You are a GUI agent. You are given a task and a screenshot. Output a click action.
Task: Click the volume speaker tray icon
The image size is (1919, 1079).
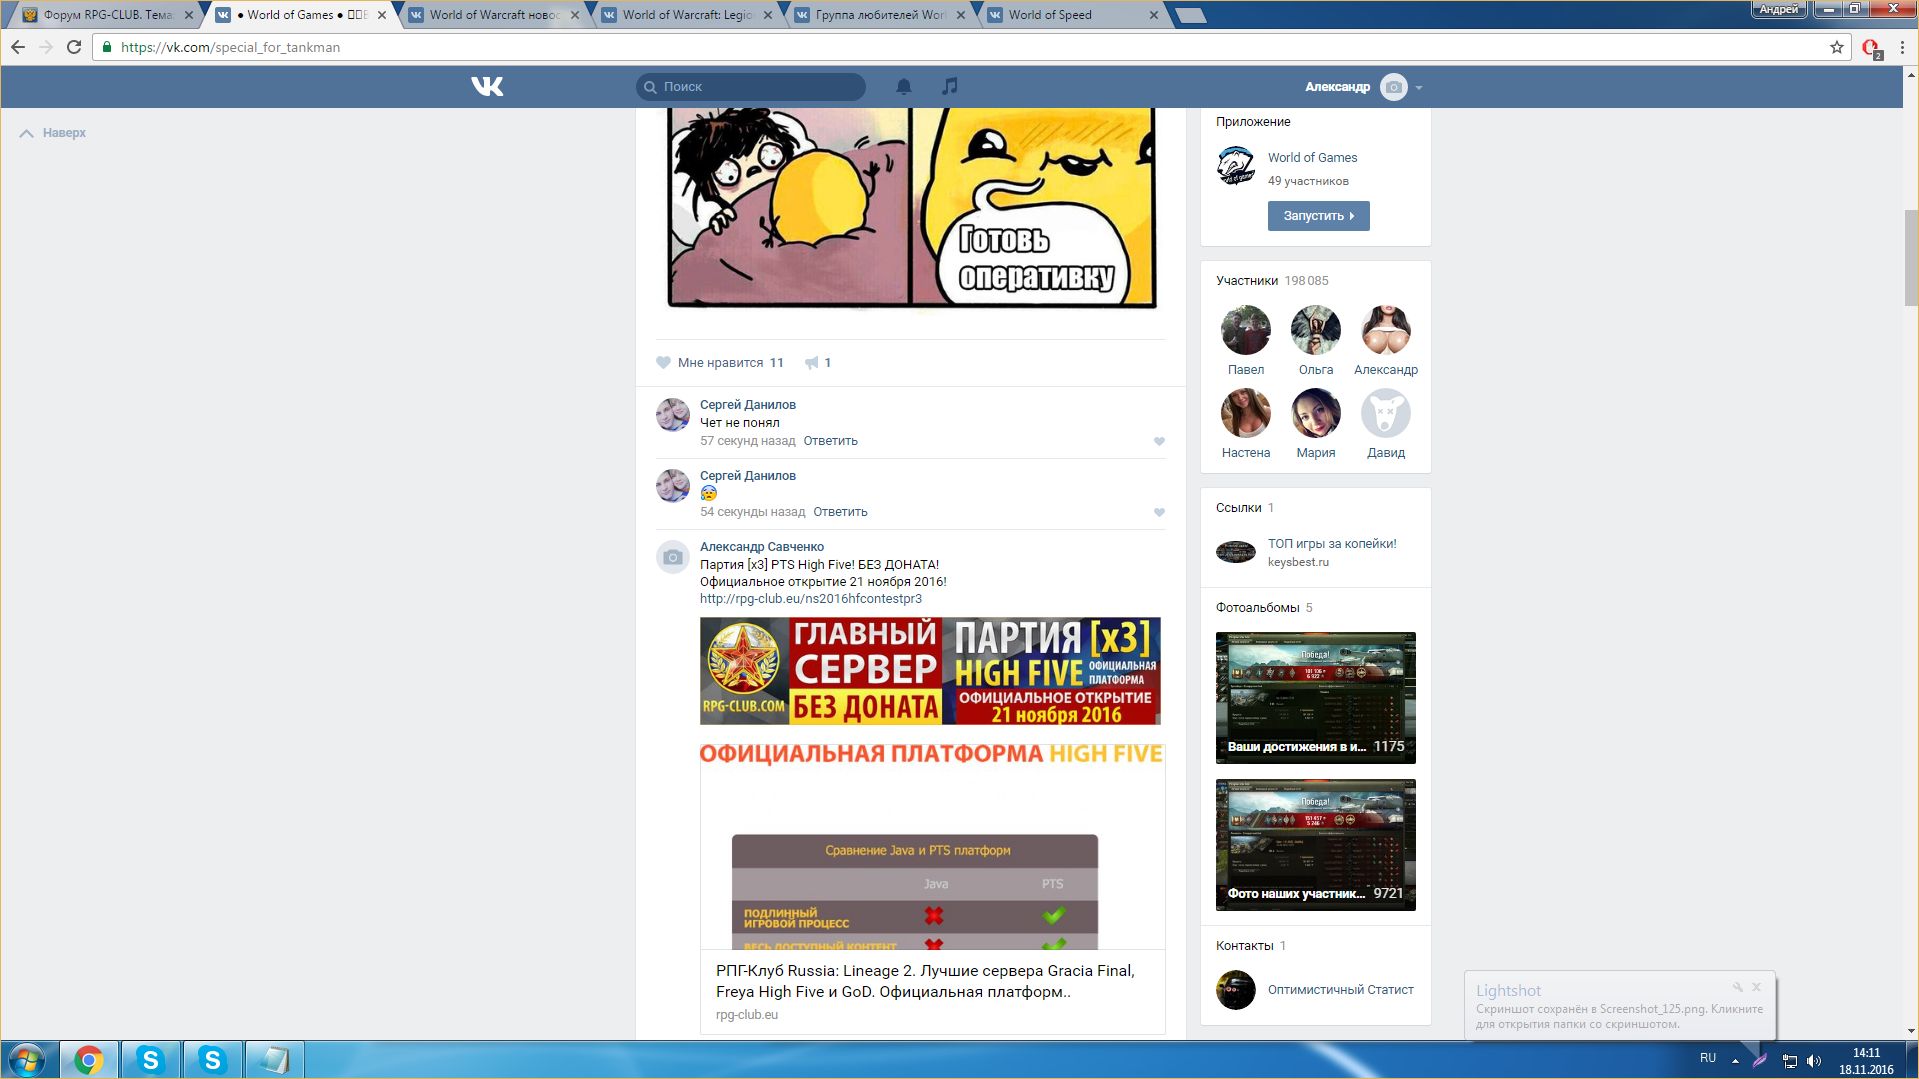pos(1814,1061)
